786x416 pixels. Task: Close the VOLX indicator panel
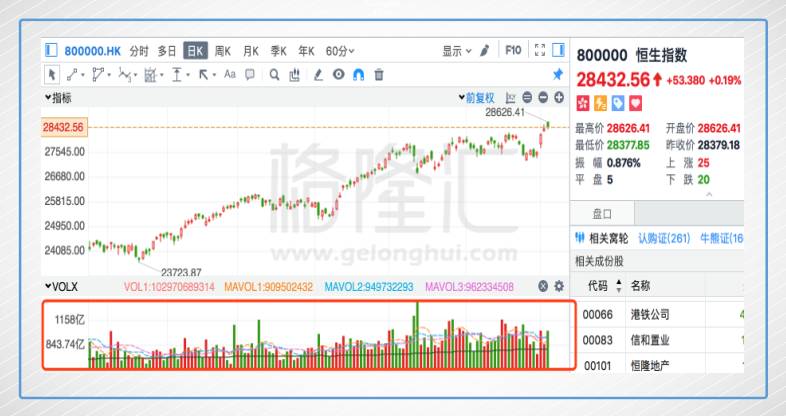[x=543, y=286]
